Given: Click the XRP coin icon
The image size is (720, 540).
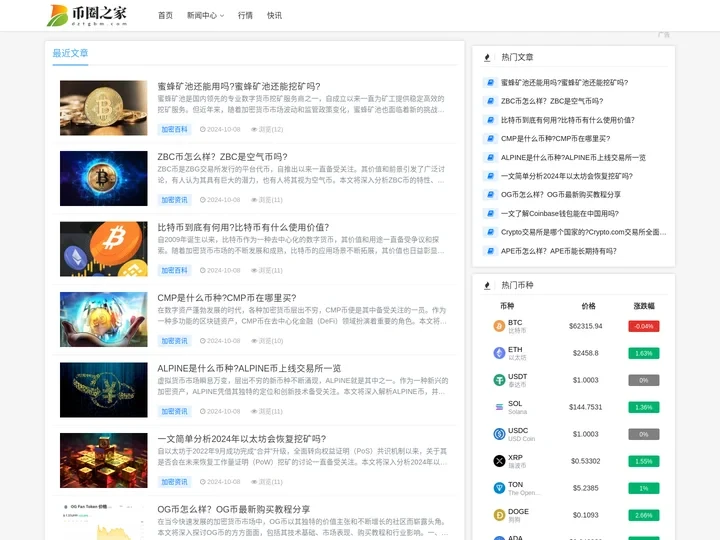Looking at the screenshot, I should pos(499,461).
